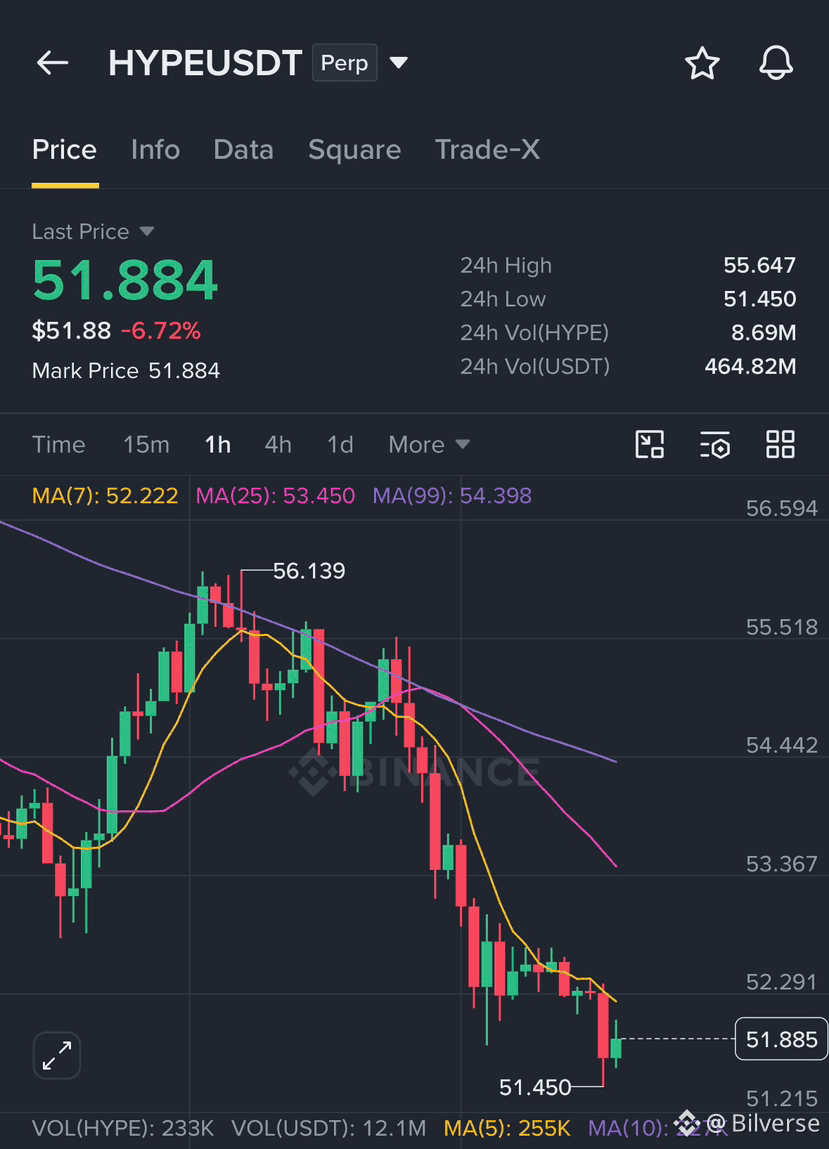The image size is (829, 1149).
Task: Open the multi-chart grid layout icon
Action: 780,444
